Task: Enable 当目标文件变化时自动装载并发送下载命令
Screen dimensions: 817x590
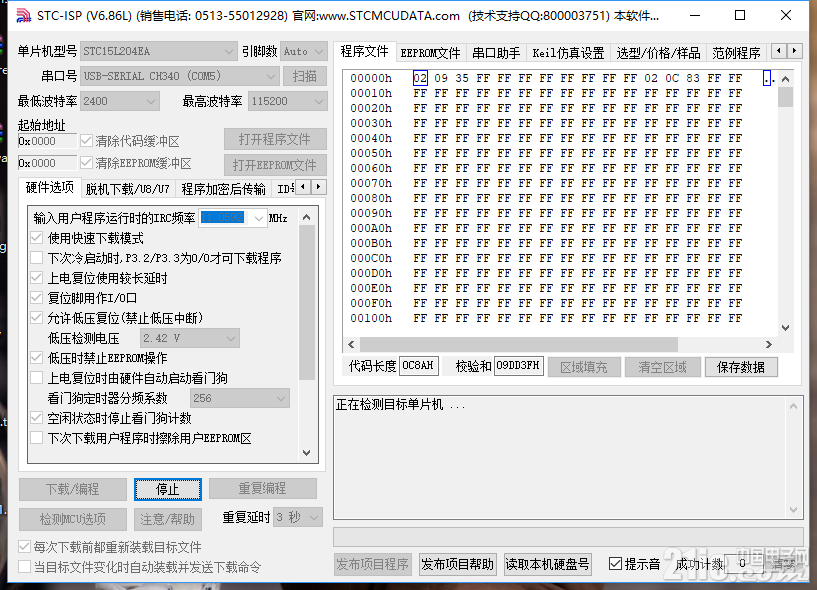Action: 24,567
